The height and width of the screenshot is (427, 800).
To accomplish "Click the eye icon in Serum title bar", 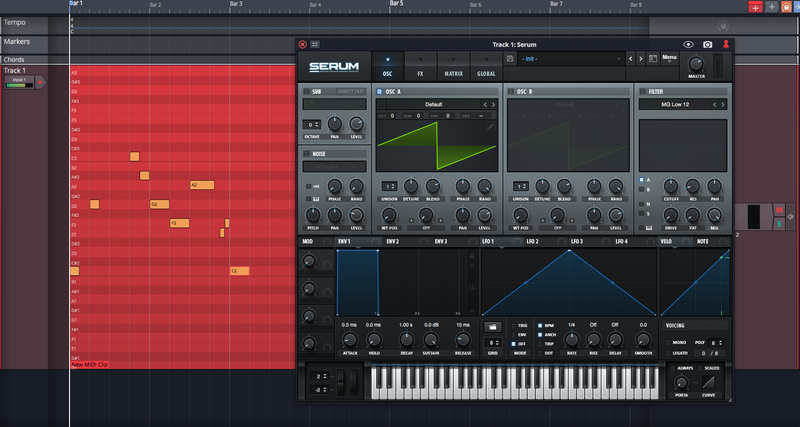I will pyautogui.click(x=688, y=44).
